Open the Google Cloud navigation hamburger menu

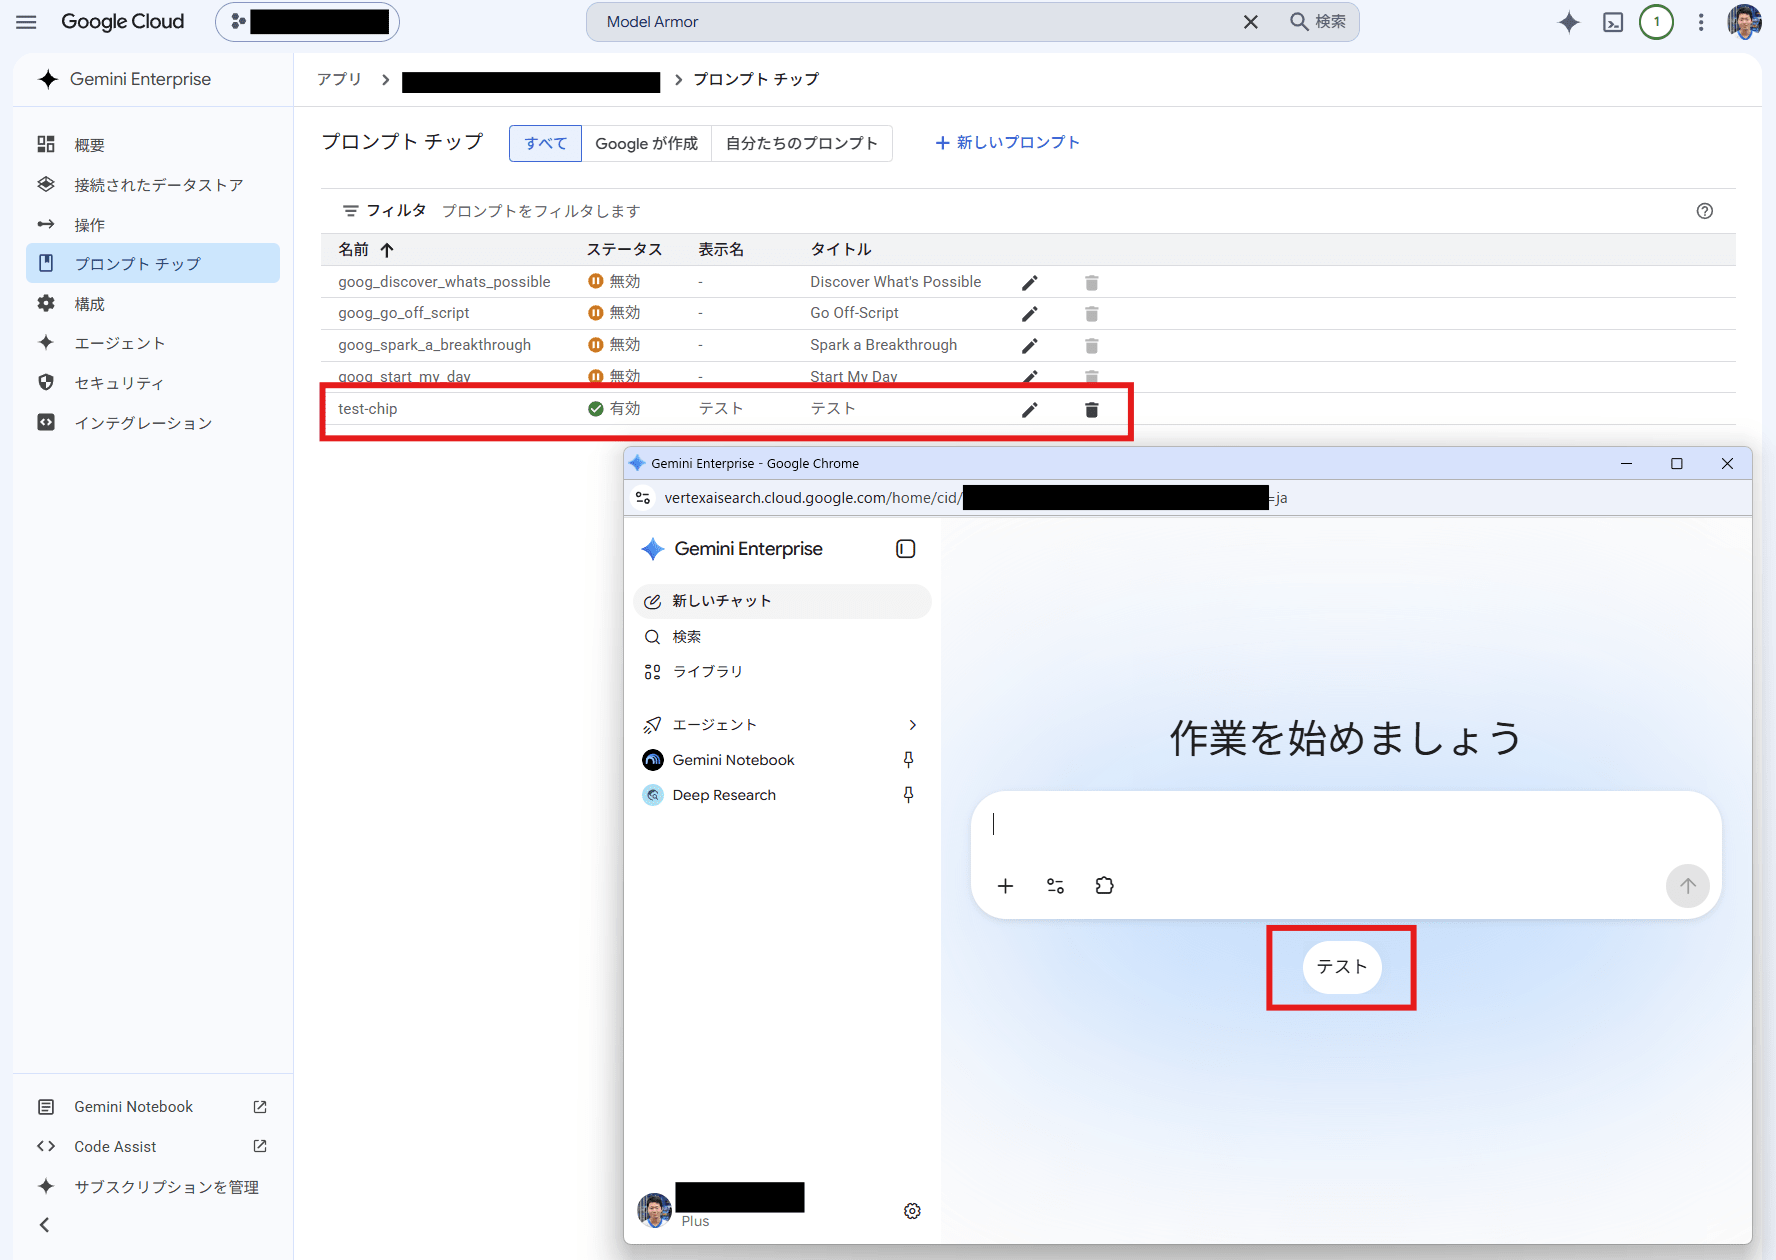(x=26, y=22)
